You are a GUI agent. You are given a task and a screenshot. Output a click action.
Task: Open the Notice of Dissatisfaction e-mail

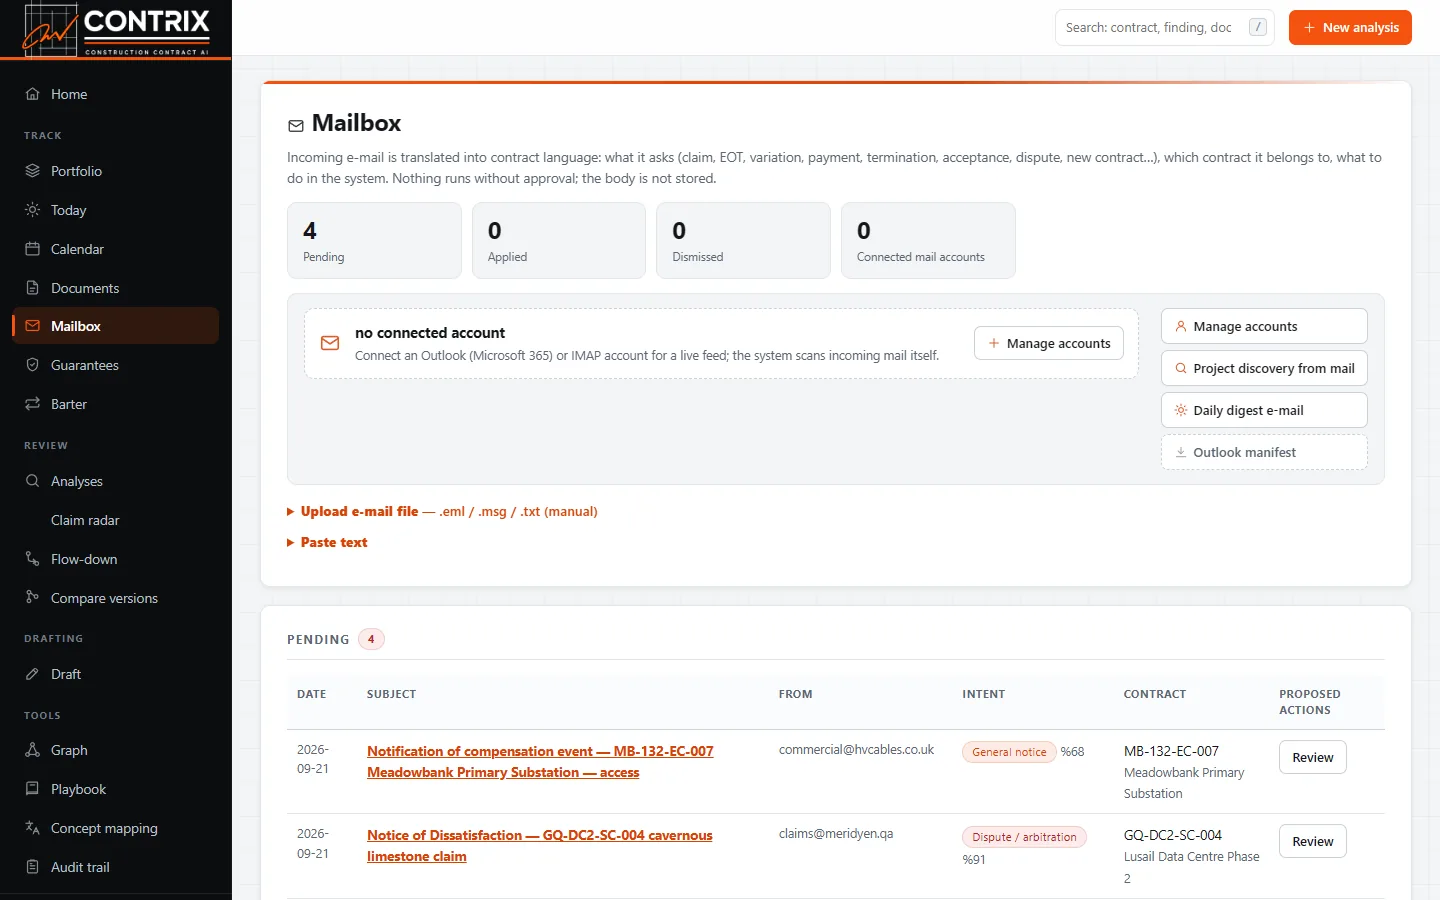(x=540, y=846)
